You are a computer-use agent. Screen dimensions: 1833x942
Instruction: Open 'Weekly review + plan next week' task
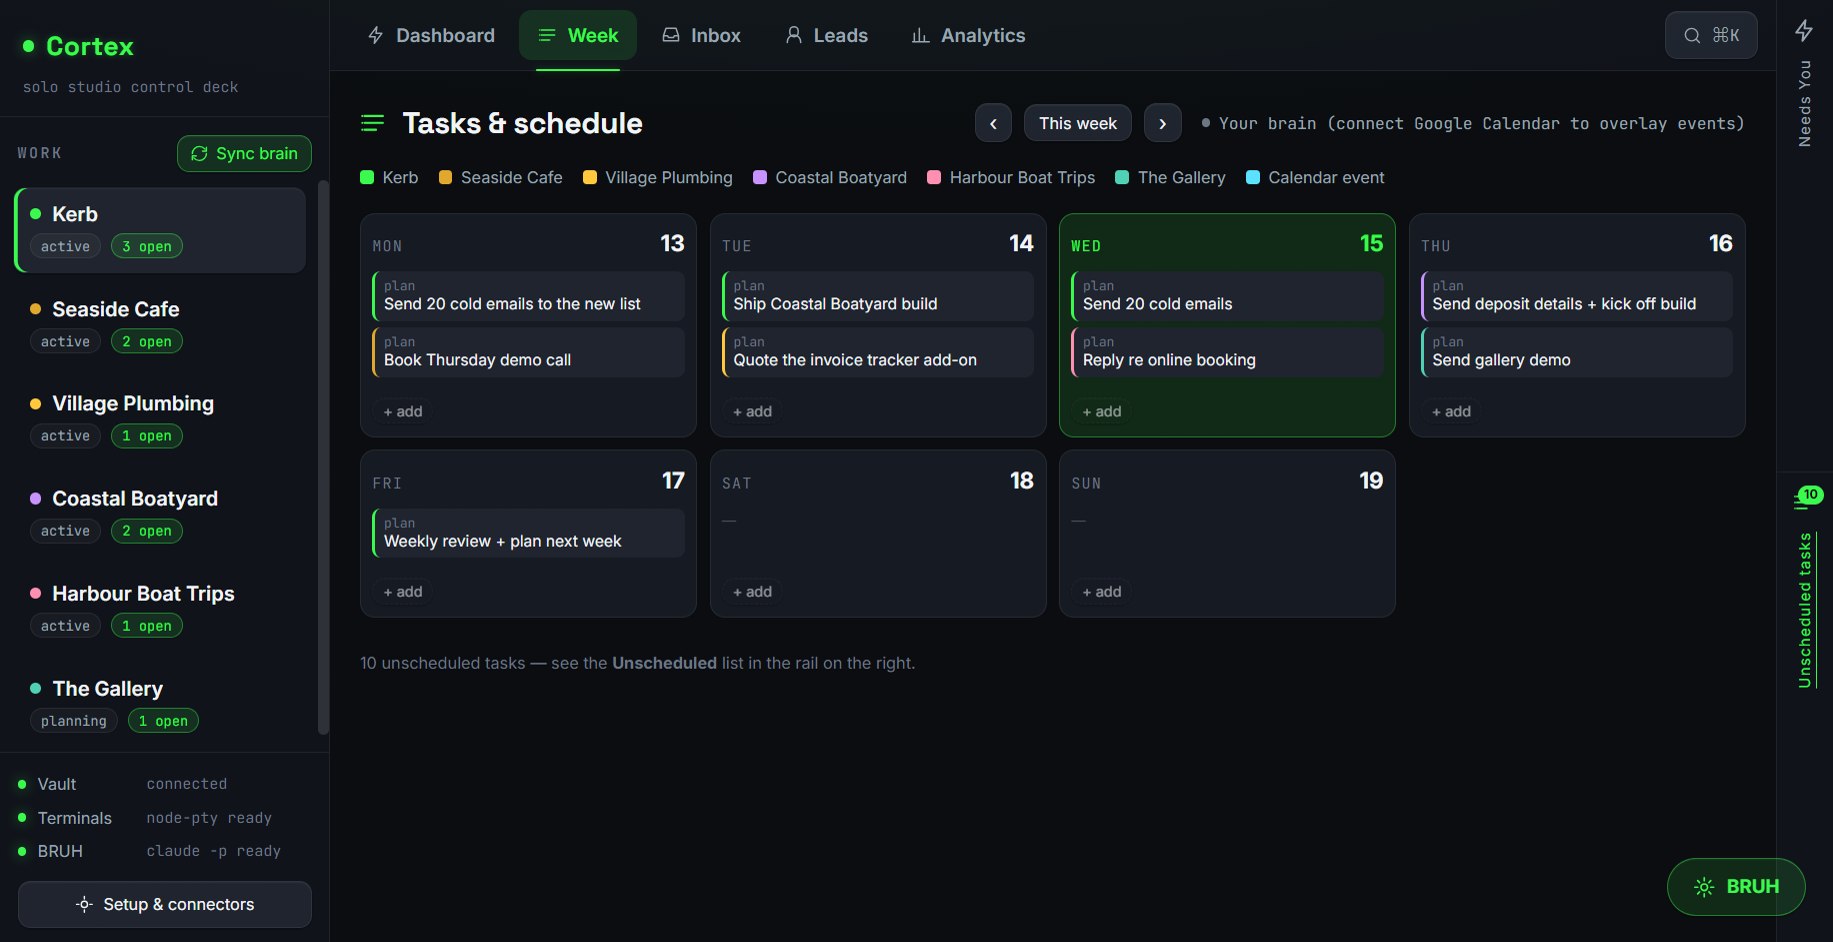(x=528, y=533)
